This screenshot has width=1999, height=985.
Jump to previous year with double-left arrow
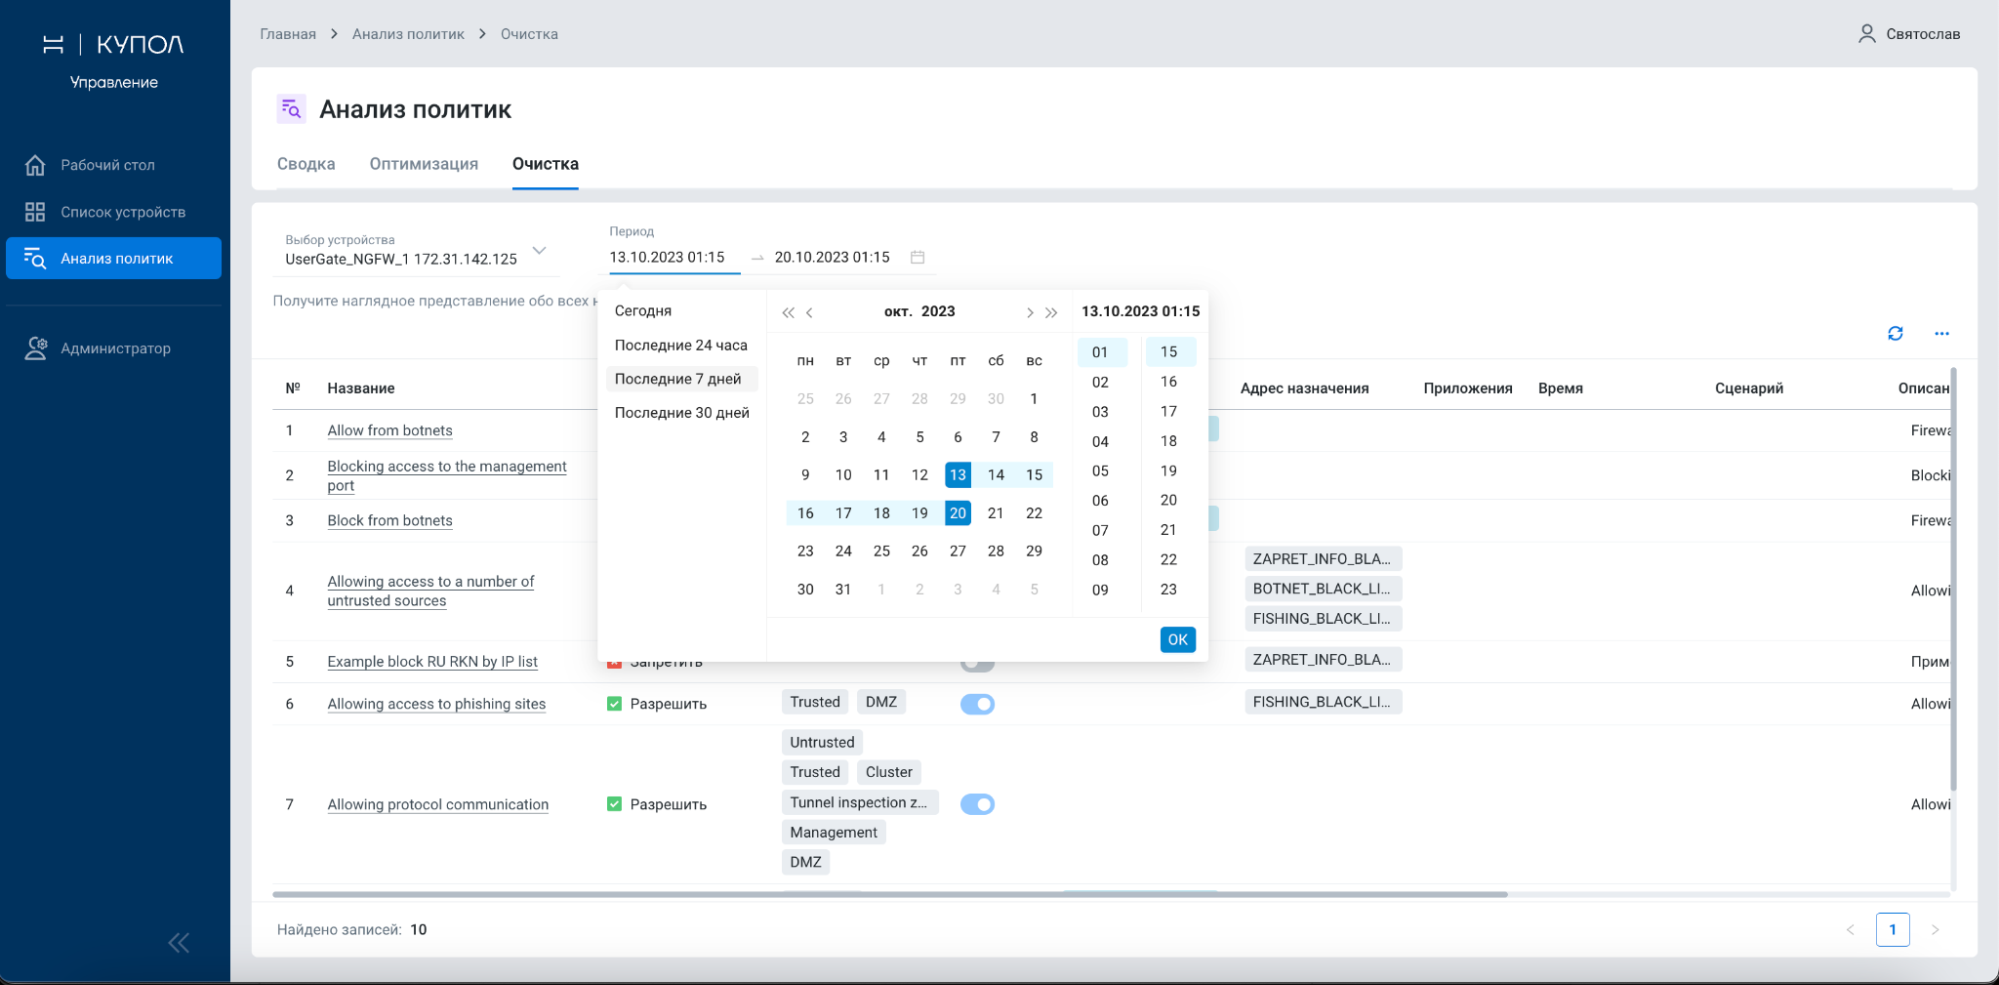(788, 313)
